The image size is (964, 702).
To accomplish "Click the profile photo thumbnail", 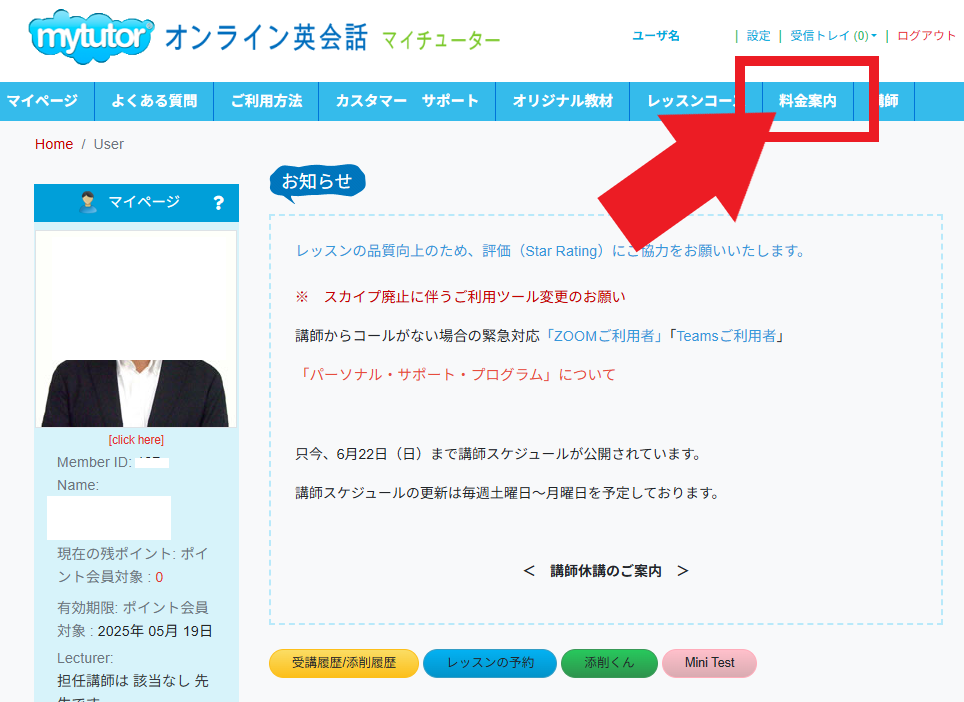I will point(136,330).
